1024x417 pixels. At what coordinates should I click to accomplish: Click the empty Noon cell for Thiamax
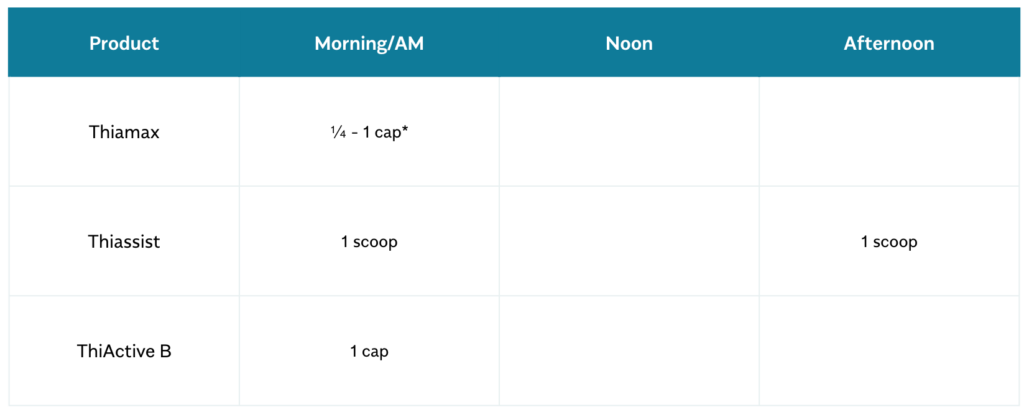coord(629,132)
